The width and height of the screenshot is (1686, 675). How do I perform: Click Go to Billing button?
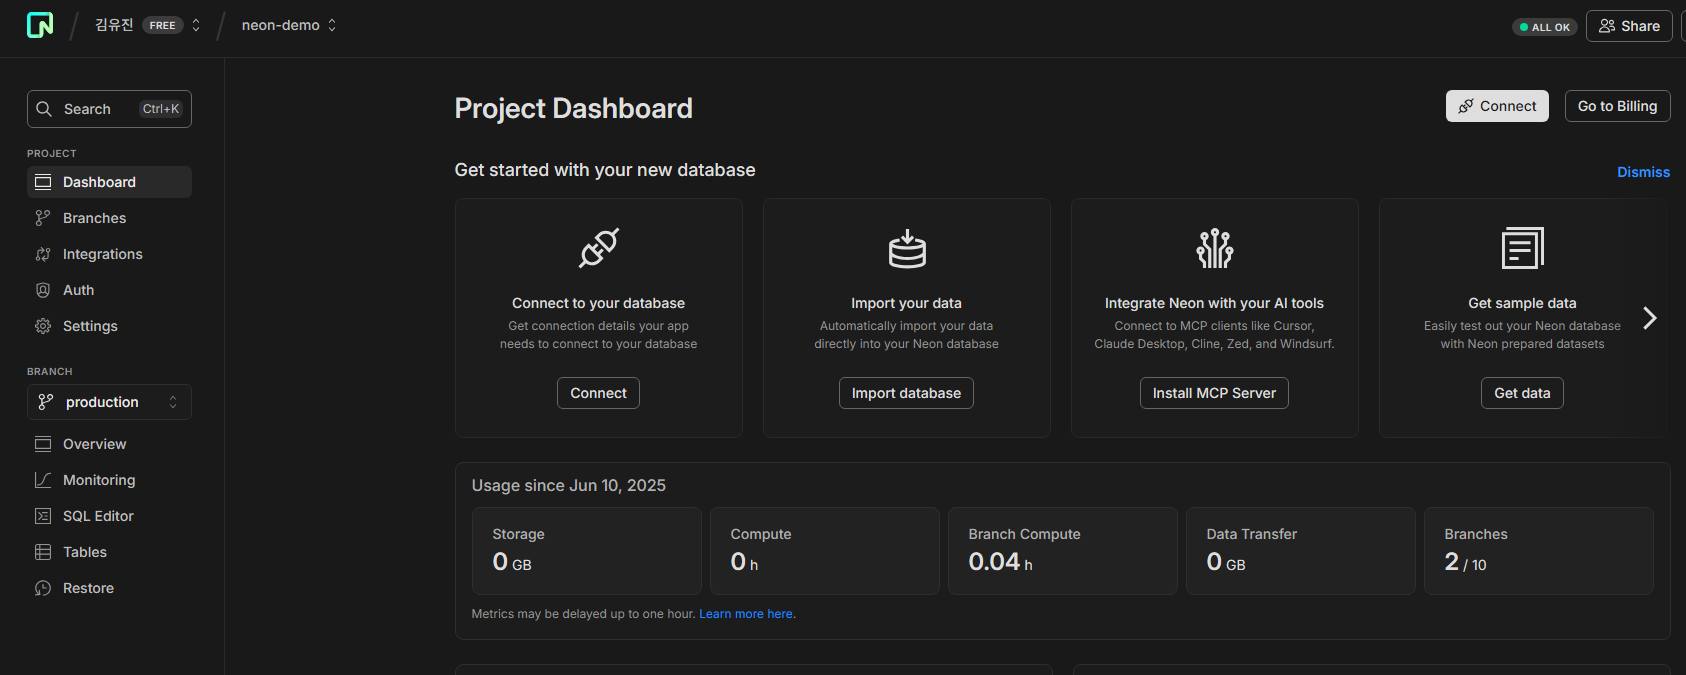click(1617, 106)
